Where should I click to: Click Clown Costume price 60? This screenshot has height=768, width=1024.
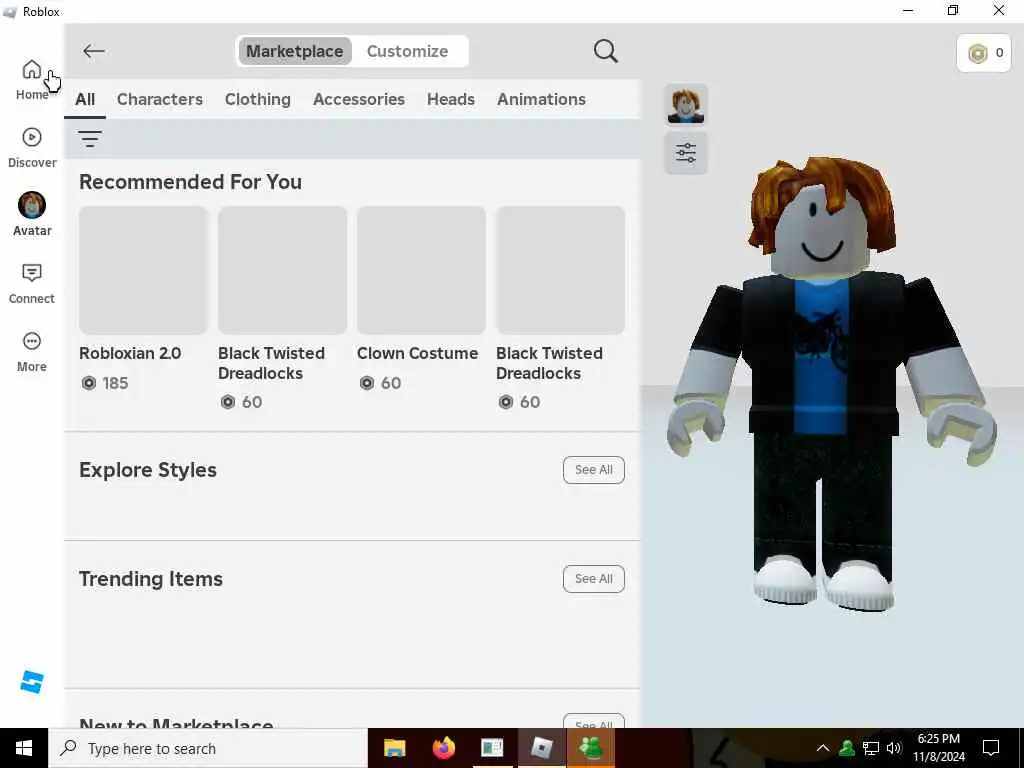point(381,383)
